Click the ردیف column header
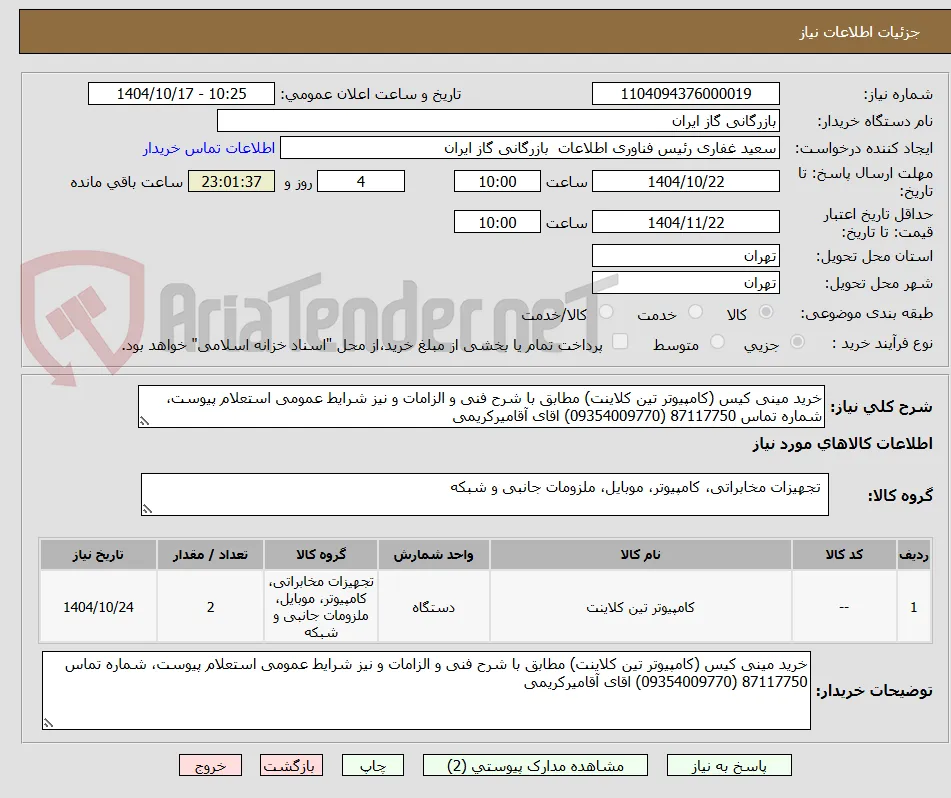The width and height of the screenshot is (951, 798). (914, 555)
